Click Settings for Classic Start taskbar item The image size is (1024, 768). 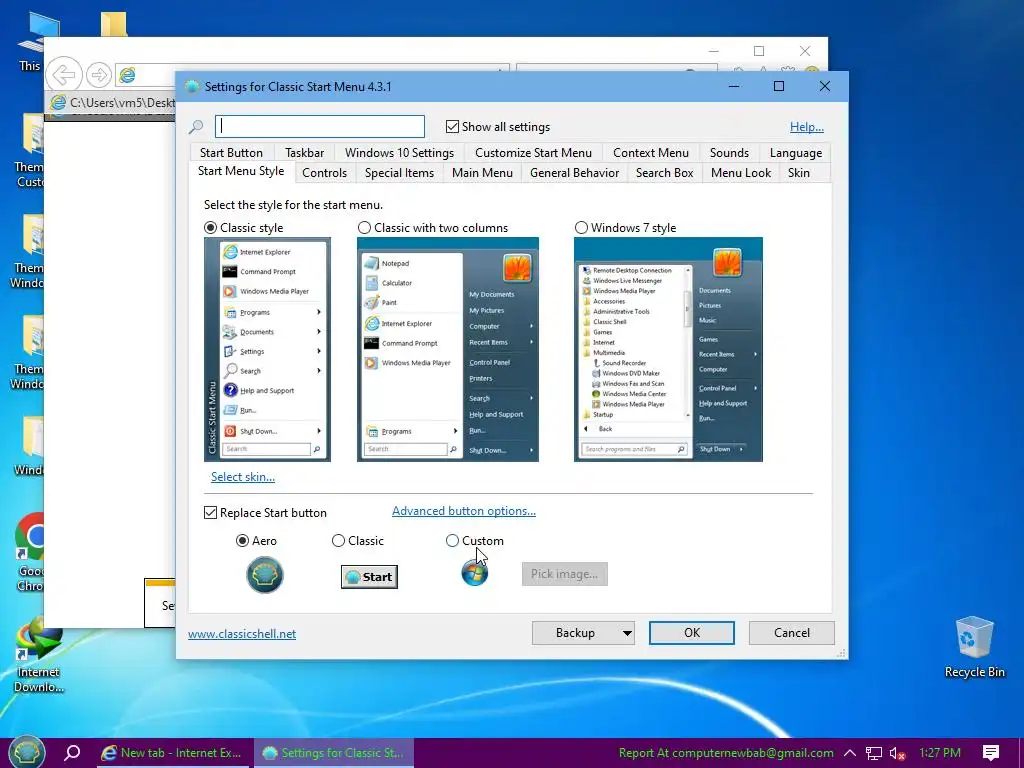point(334,752)
